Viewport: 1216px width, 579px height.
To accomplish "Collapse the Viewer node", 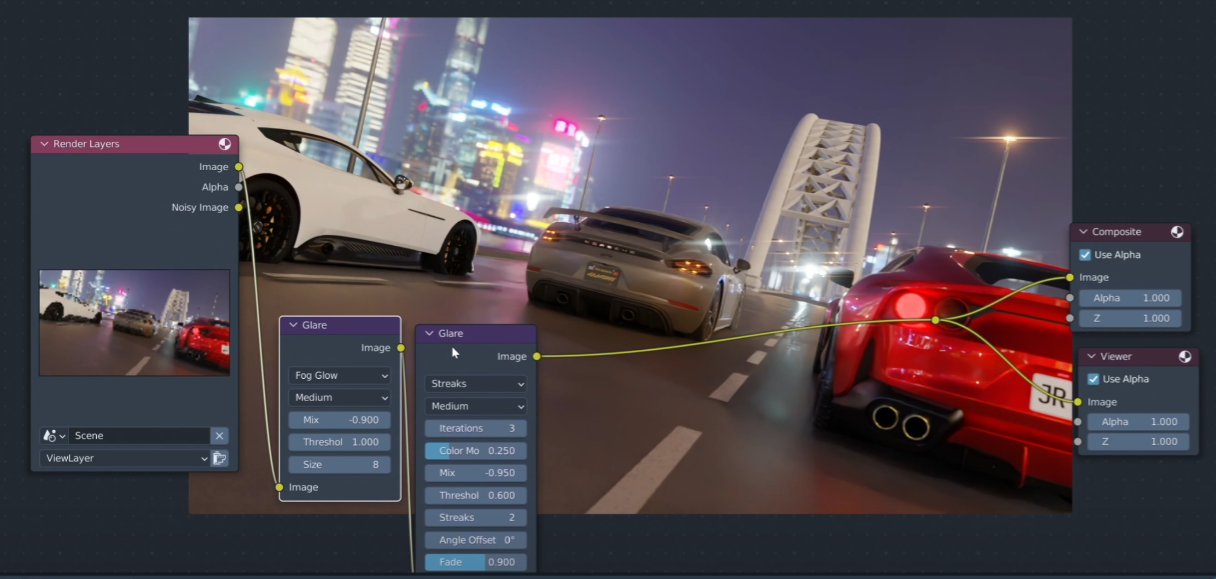I will coord(1091,356).
